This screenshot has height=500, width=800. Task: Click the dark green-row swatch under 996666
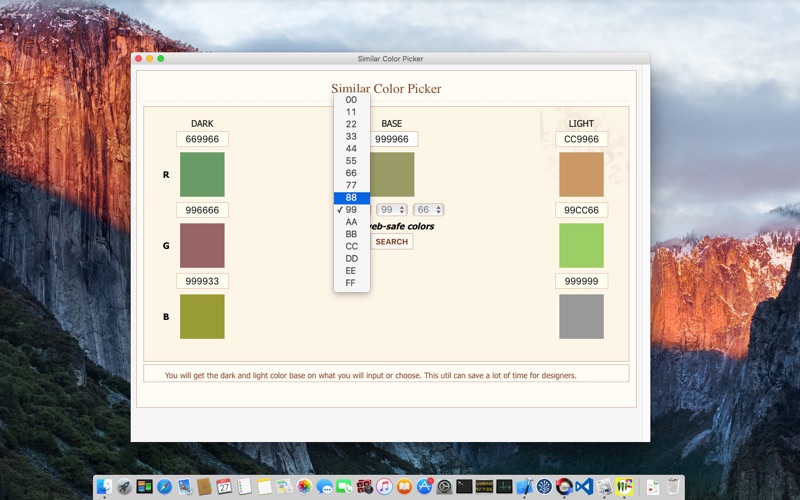pos(202,245)
